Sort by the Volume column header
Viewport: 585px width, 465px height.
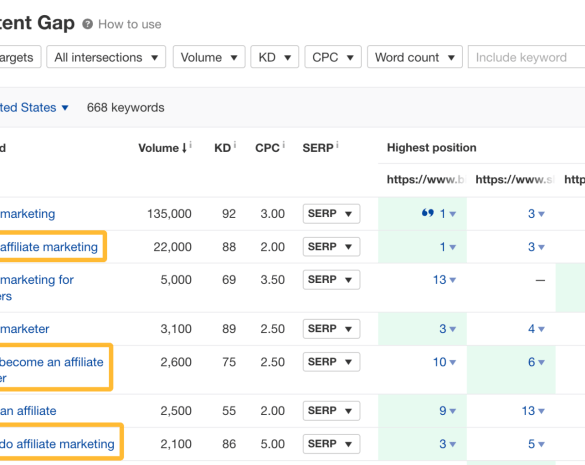162,148
